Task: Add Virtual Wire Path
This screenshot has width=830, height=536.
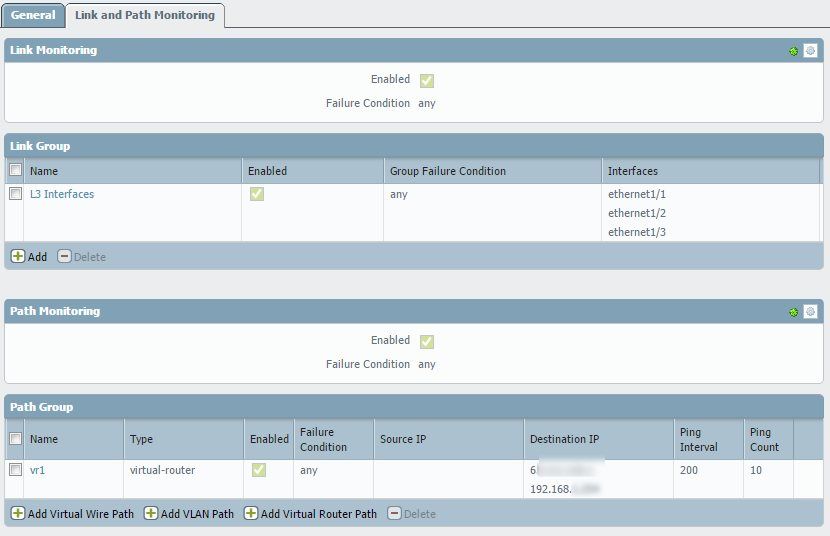Action: [x=73, y=514]
